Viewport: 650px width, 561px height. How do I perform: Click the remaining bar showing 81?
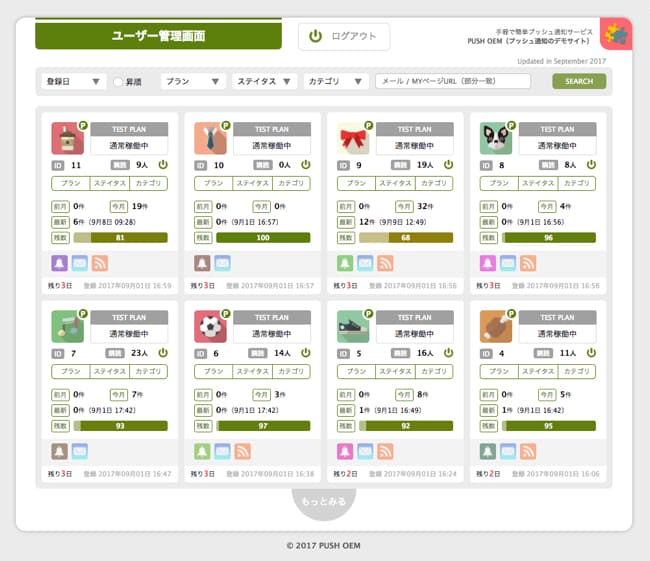[121, 238]
